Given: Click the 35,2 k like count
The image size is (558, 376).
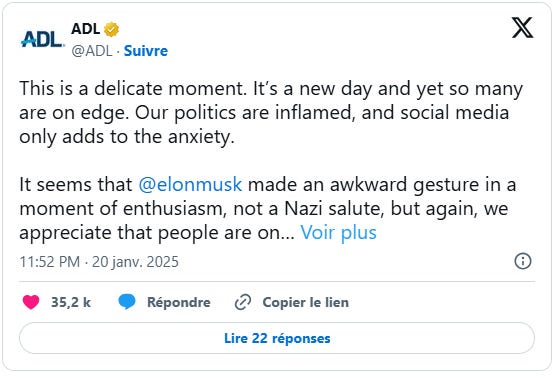Looking at the screenshot, I should 71,302.
